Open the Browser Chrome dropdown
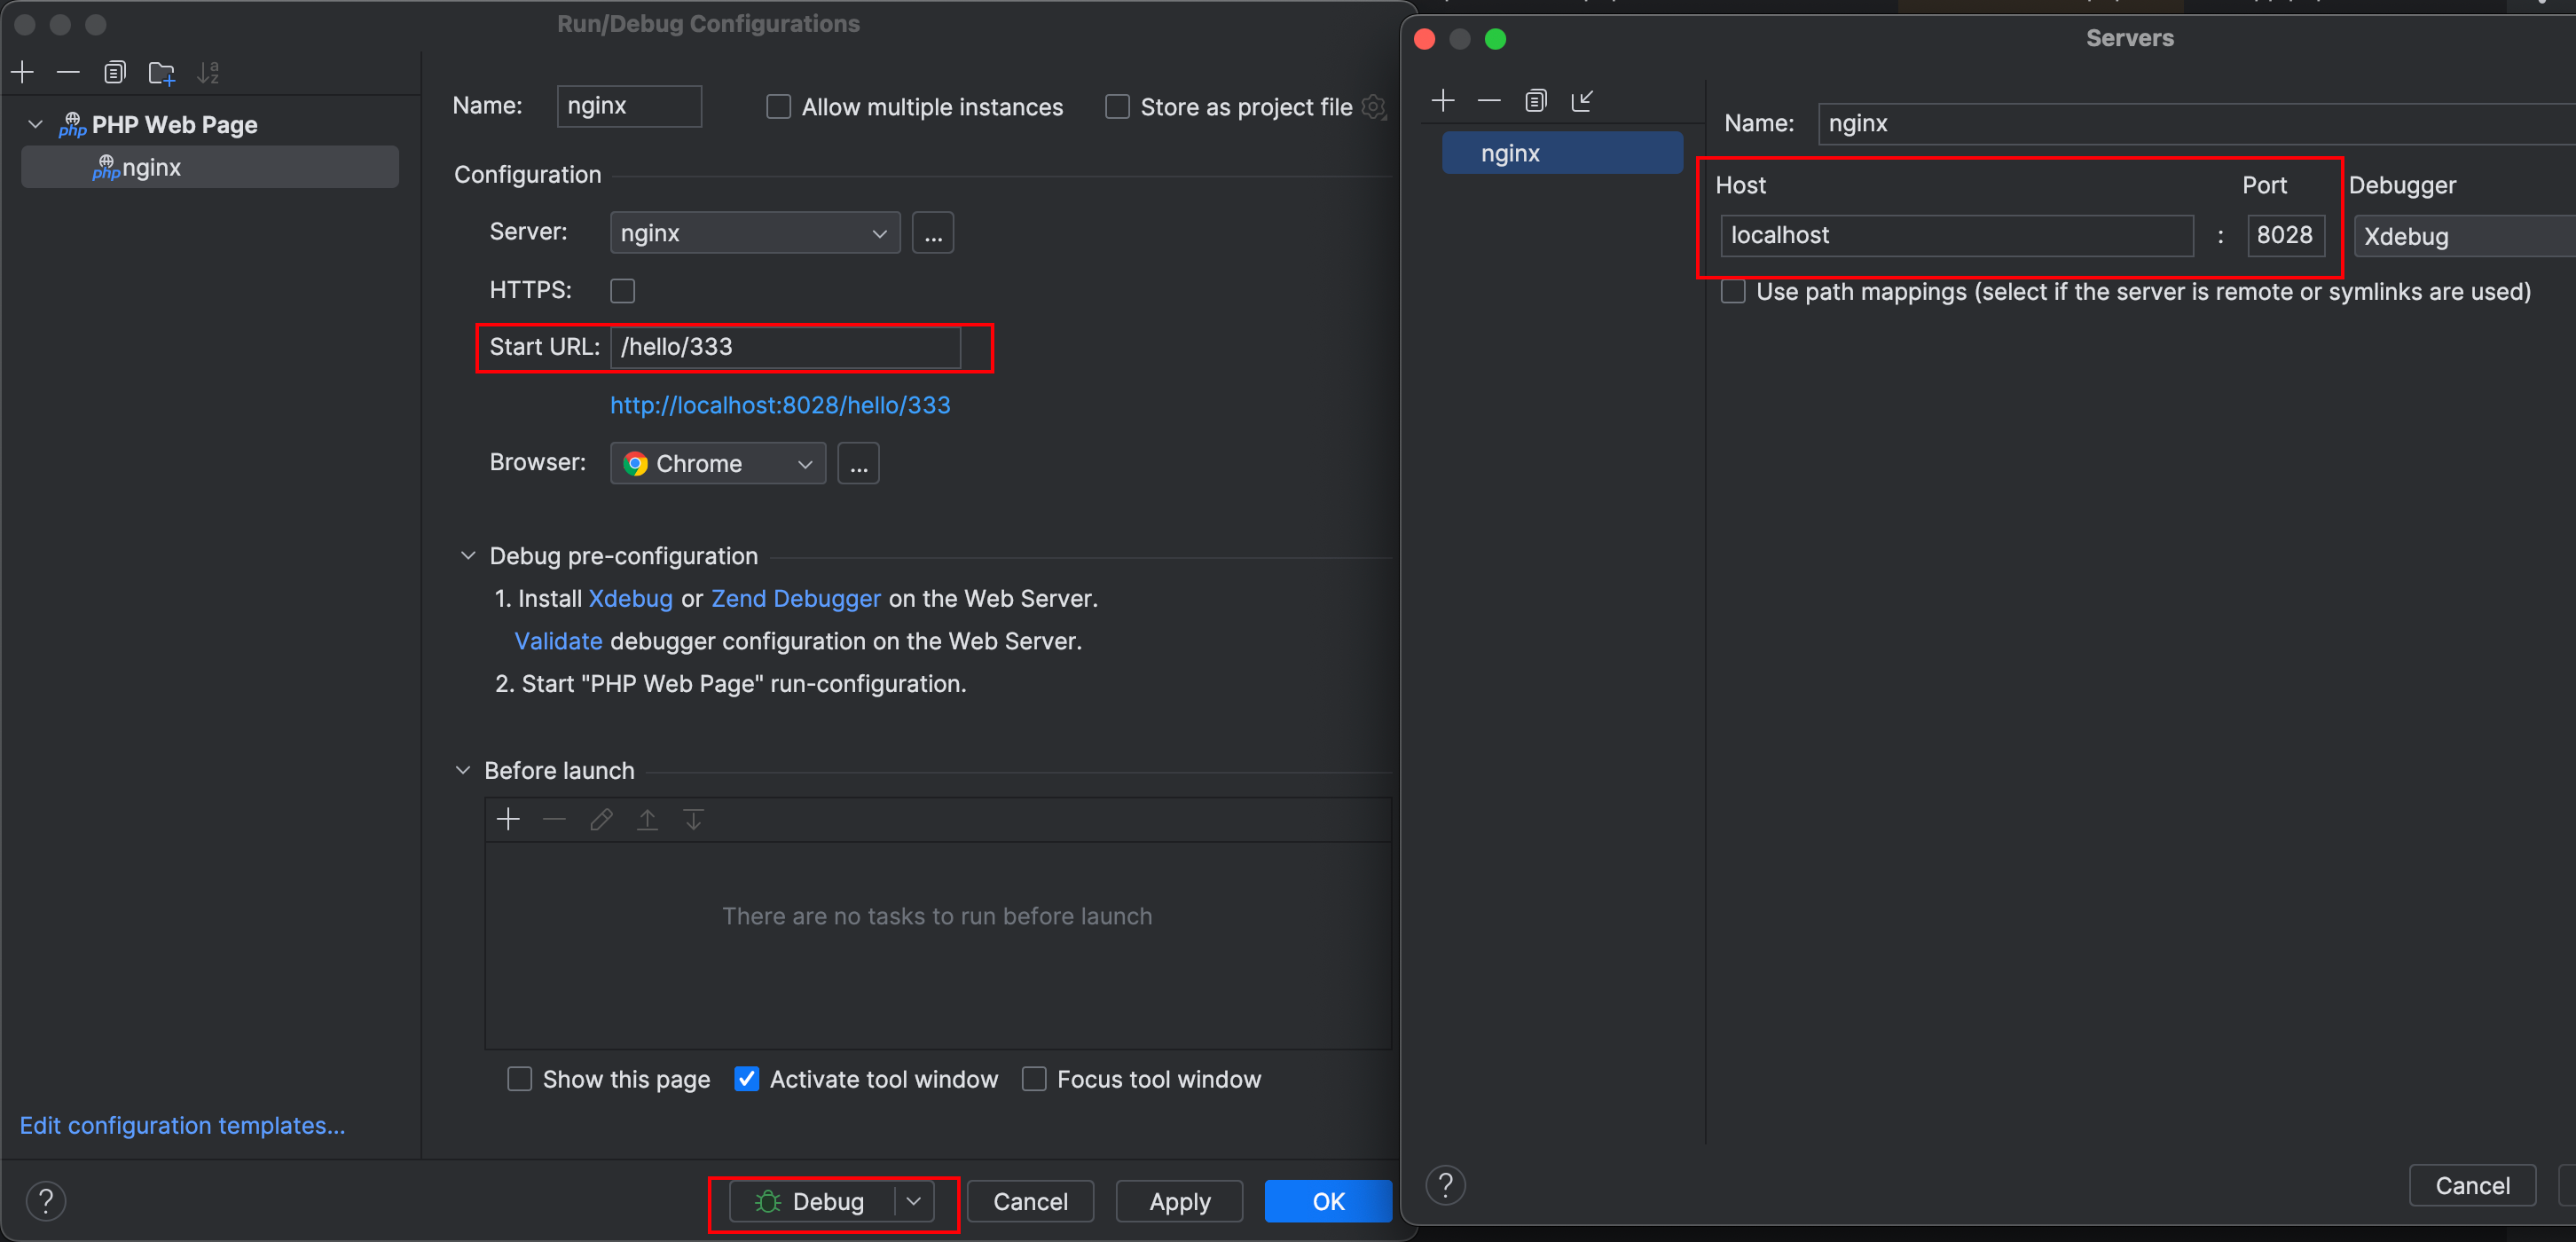2576x1242 pixels. point(717,464)
